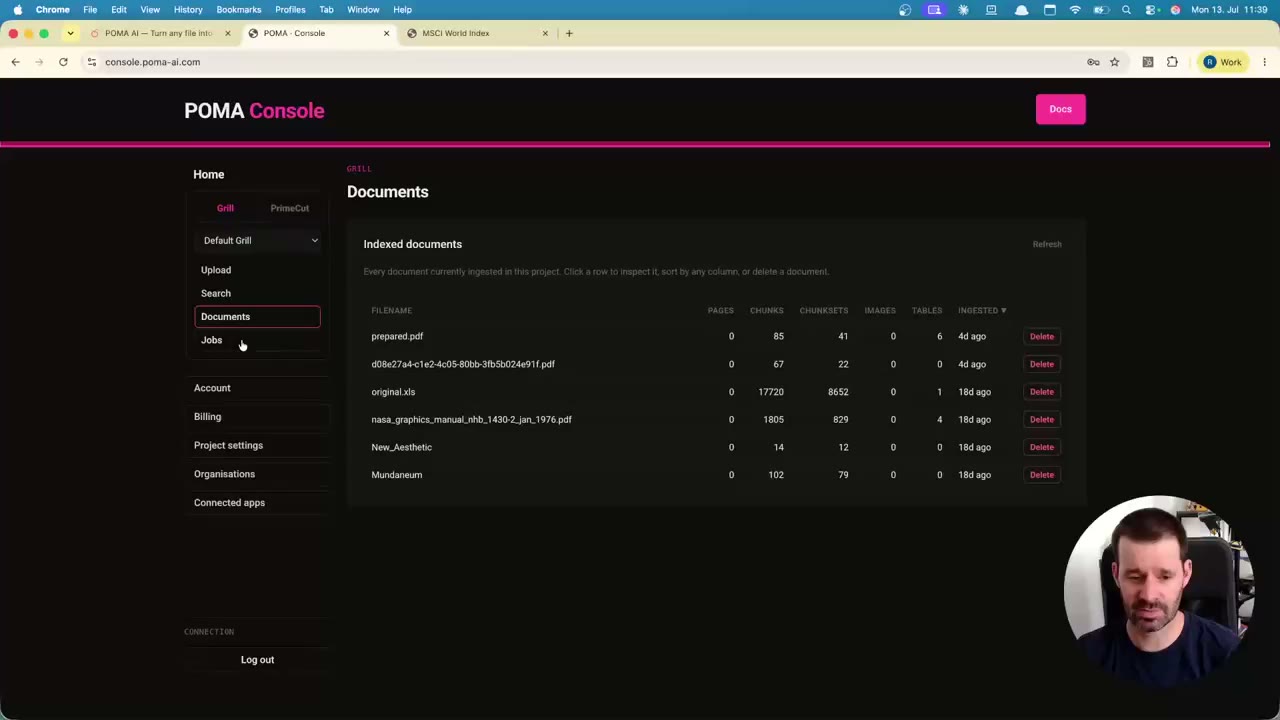Viewport: 1280px width, 720px height.
Task: Delete the nasa_graphics_manual document
Action: (1042, 420)
